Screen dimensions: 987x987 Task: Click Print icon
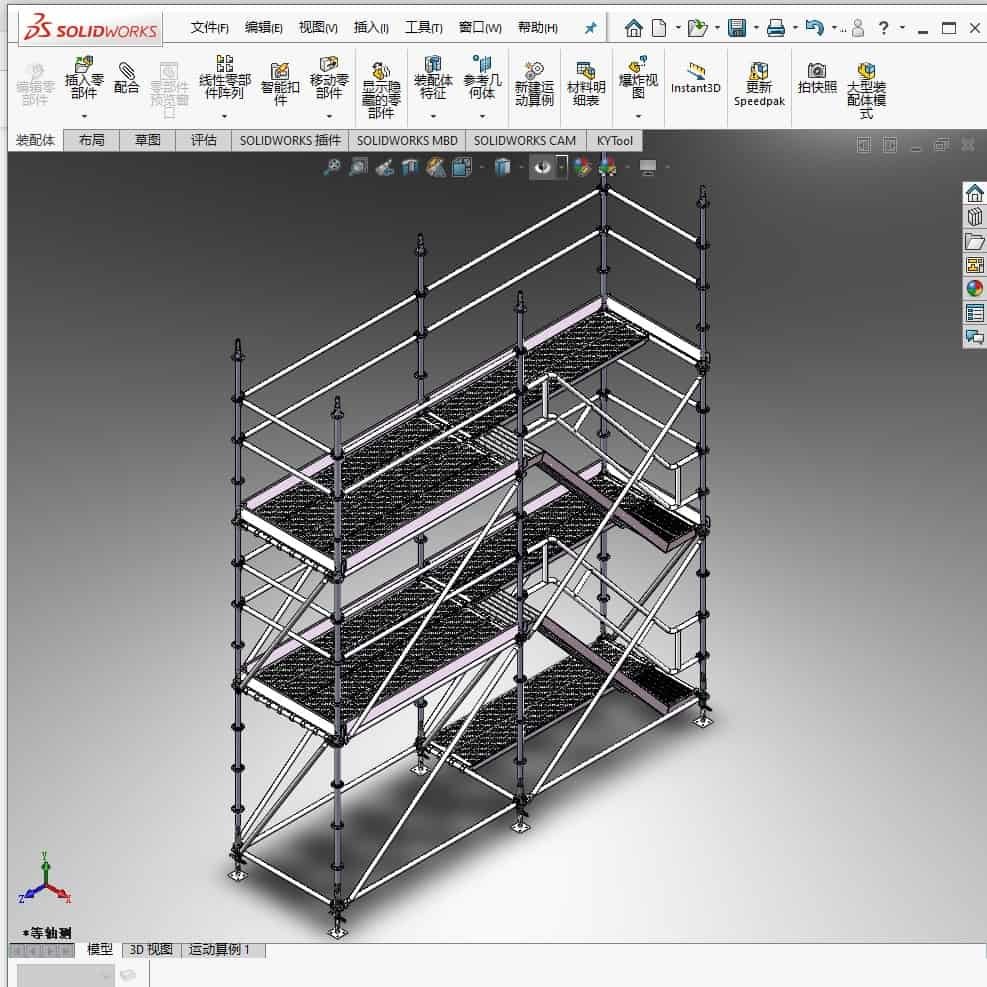click(x=776, y=28)
